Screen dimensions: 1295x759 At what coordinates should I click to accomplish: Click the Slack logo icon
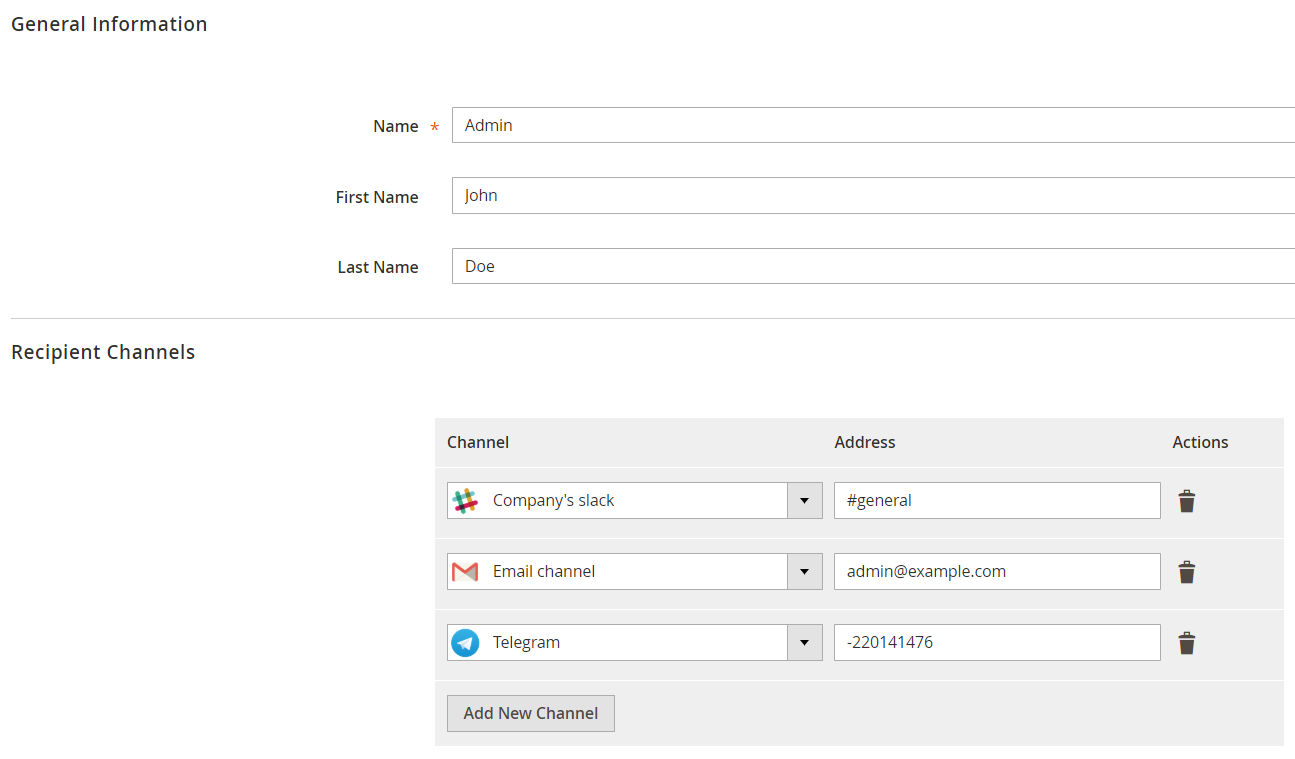[465, 501]
